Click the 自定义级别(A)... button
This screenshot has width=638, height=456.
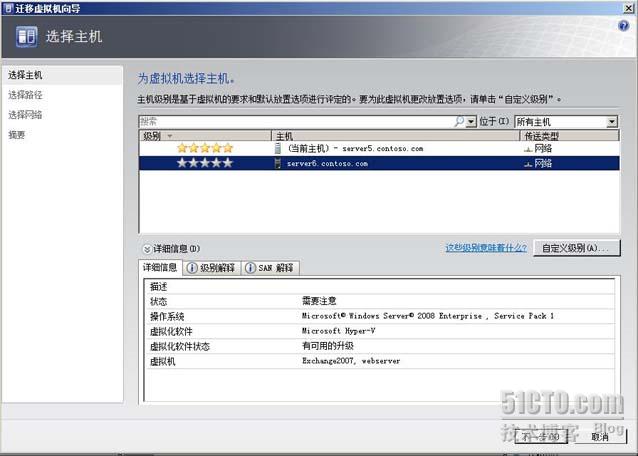(x=577, y=248)
